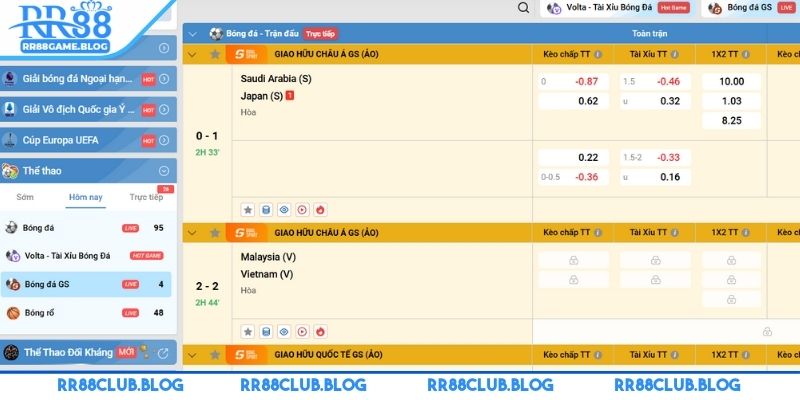Expand Giải bóng đá Ngoại hạng menu
Viewport: 800px width, 400px height.
coord(164,79)
